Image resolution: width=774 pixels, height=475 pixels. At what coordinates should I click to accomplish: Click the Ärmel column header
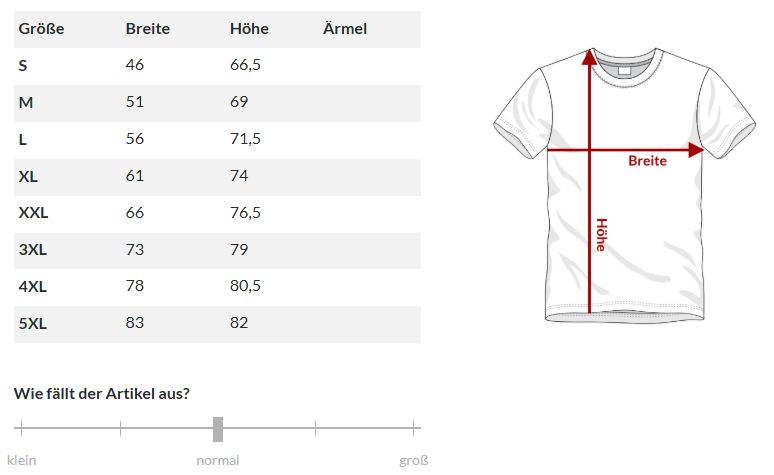click(345, 29)
